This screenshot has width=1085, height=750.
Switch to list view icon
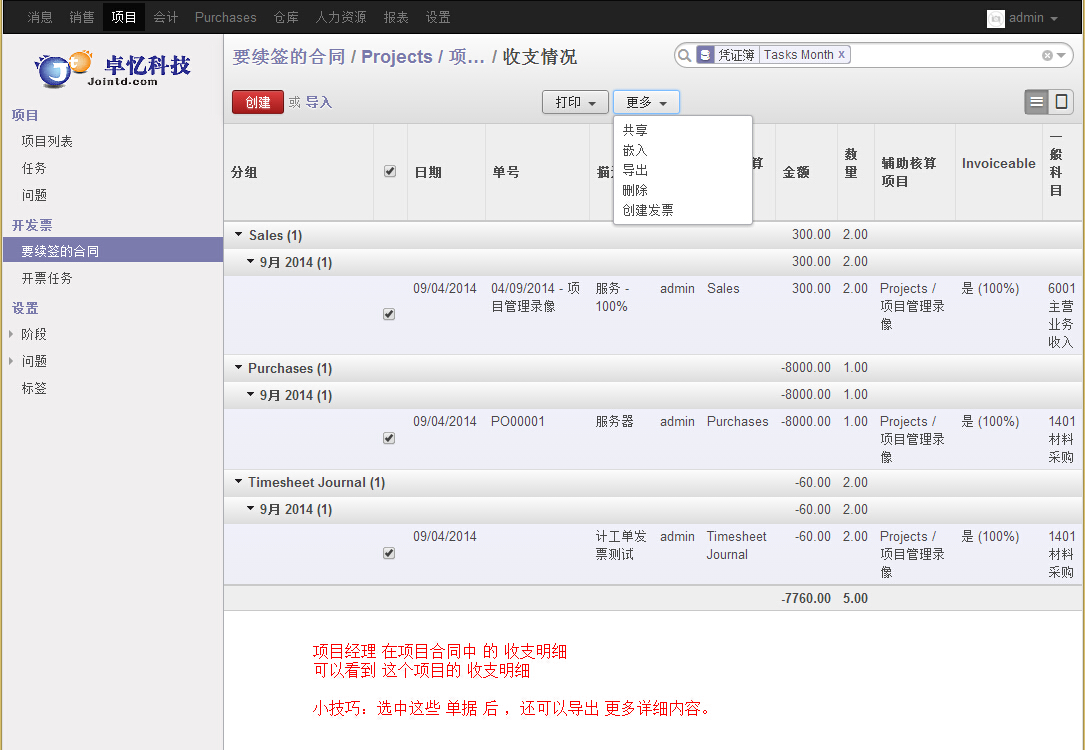pyautogui.click(x=1037, y=102)
